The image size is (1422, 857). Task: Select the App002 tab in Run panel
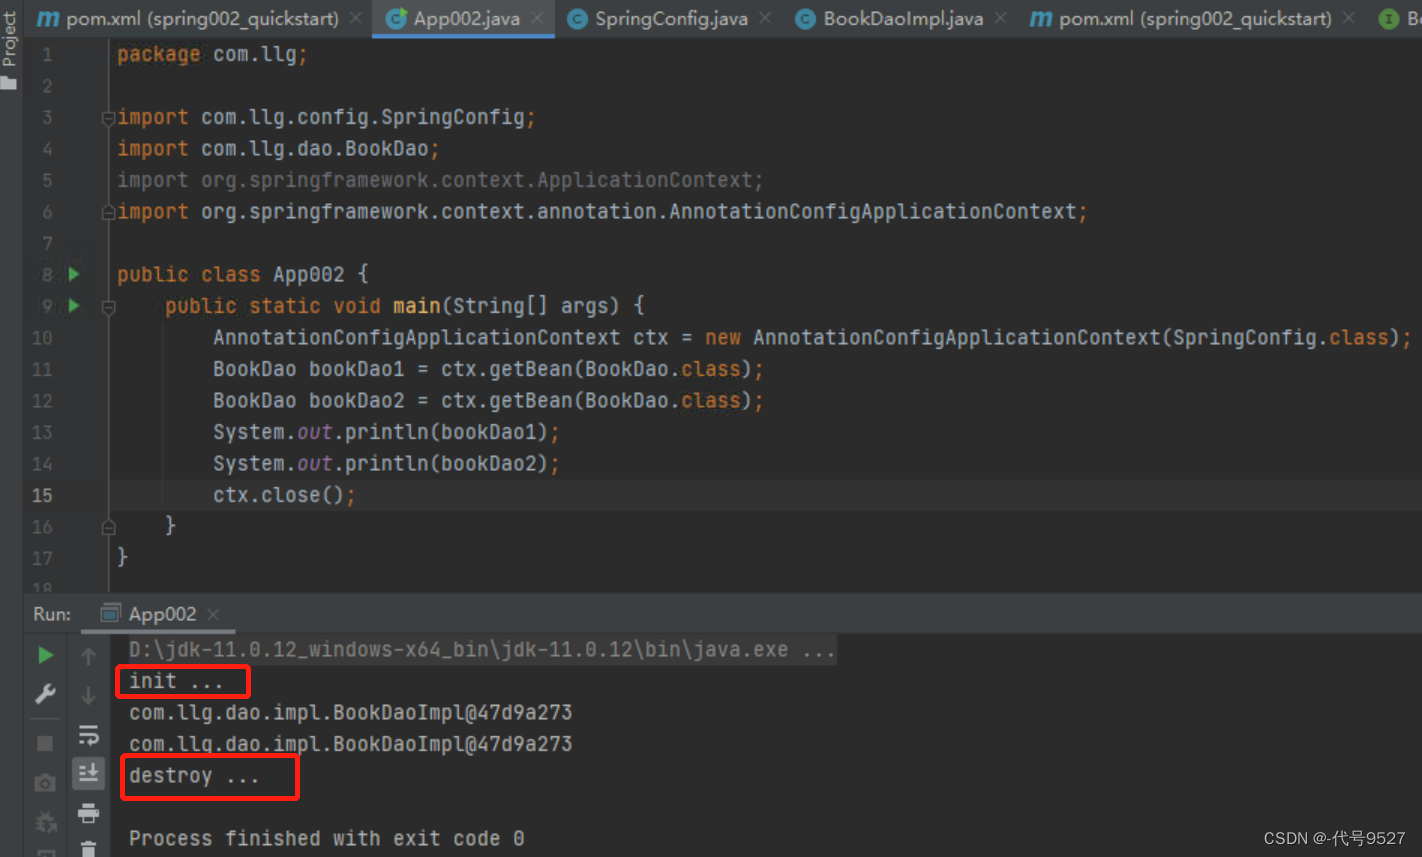tap(162, 614)
